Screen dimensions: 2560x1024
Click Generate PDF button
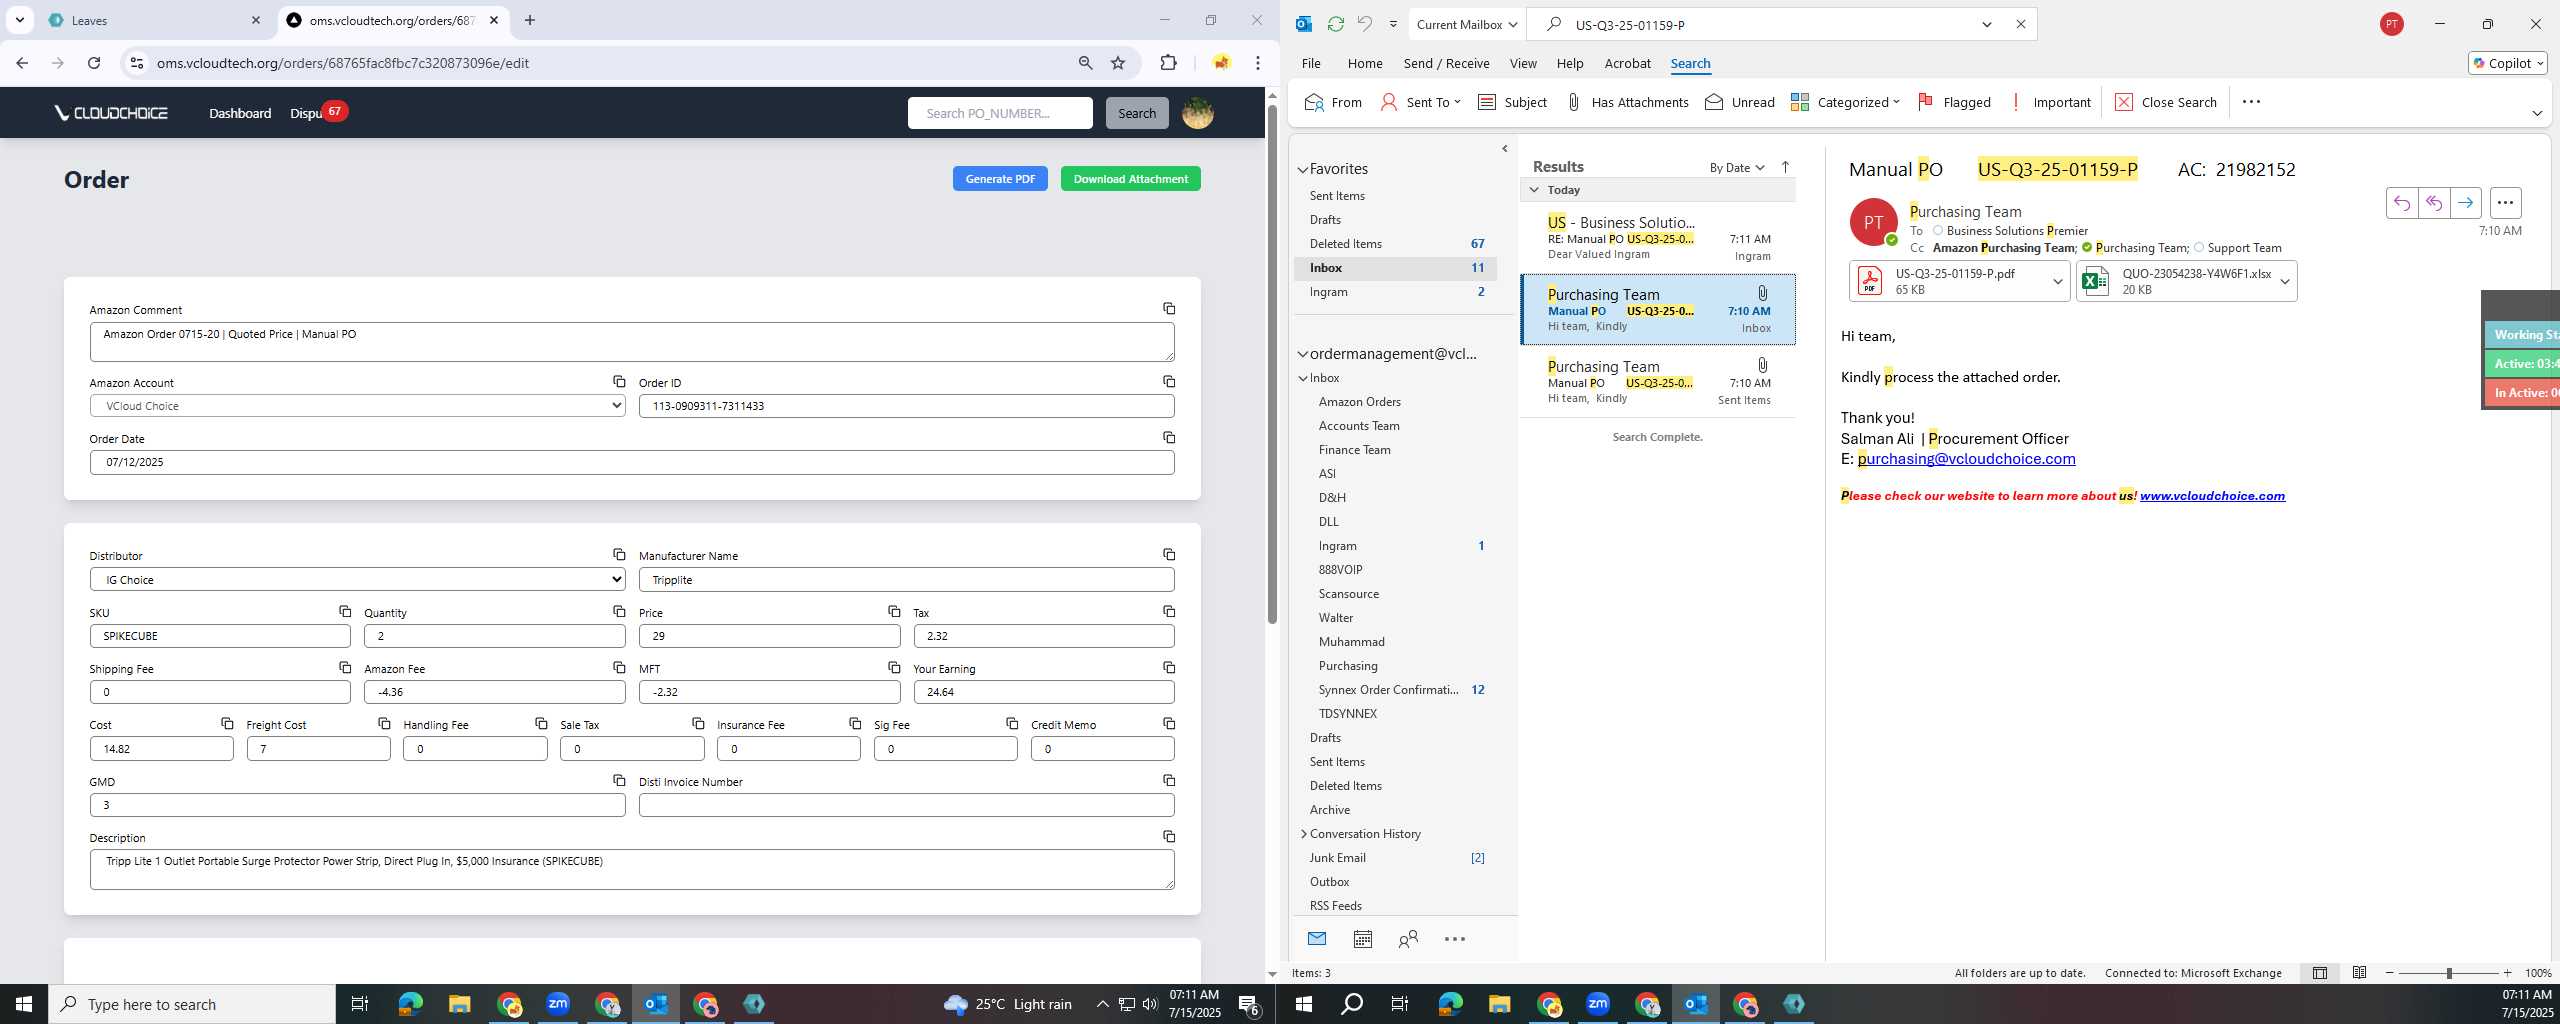1000,179
